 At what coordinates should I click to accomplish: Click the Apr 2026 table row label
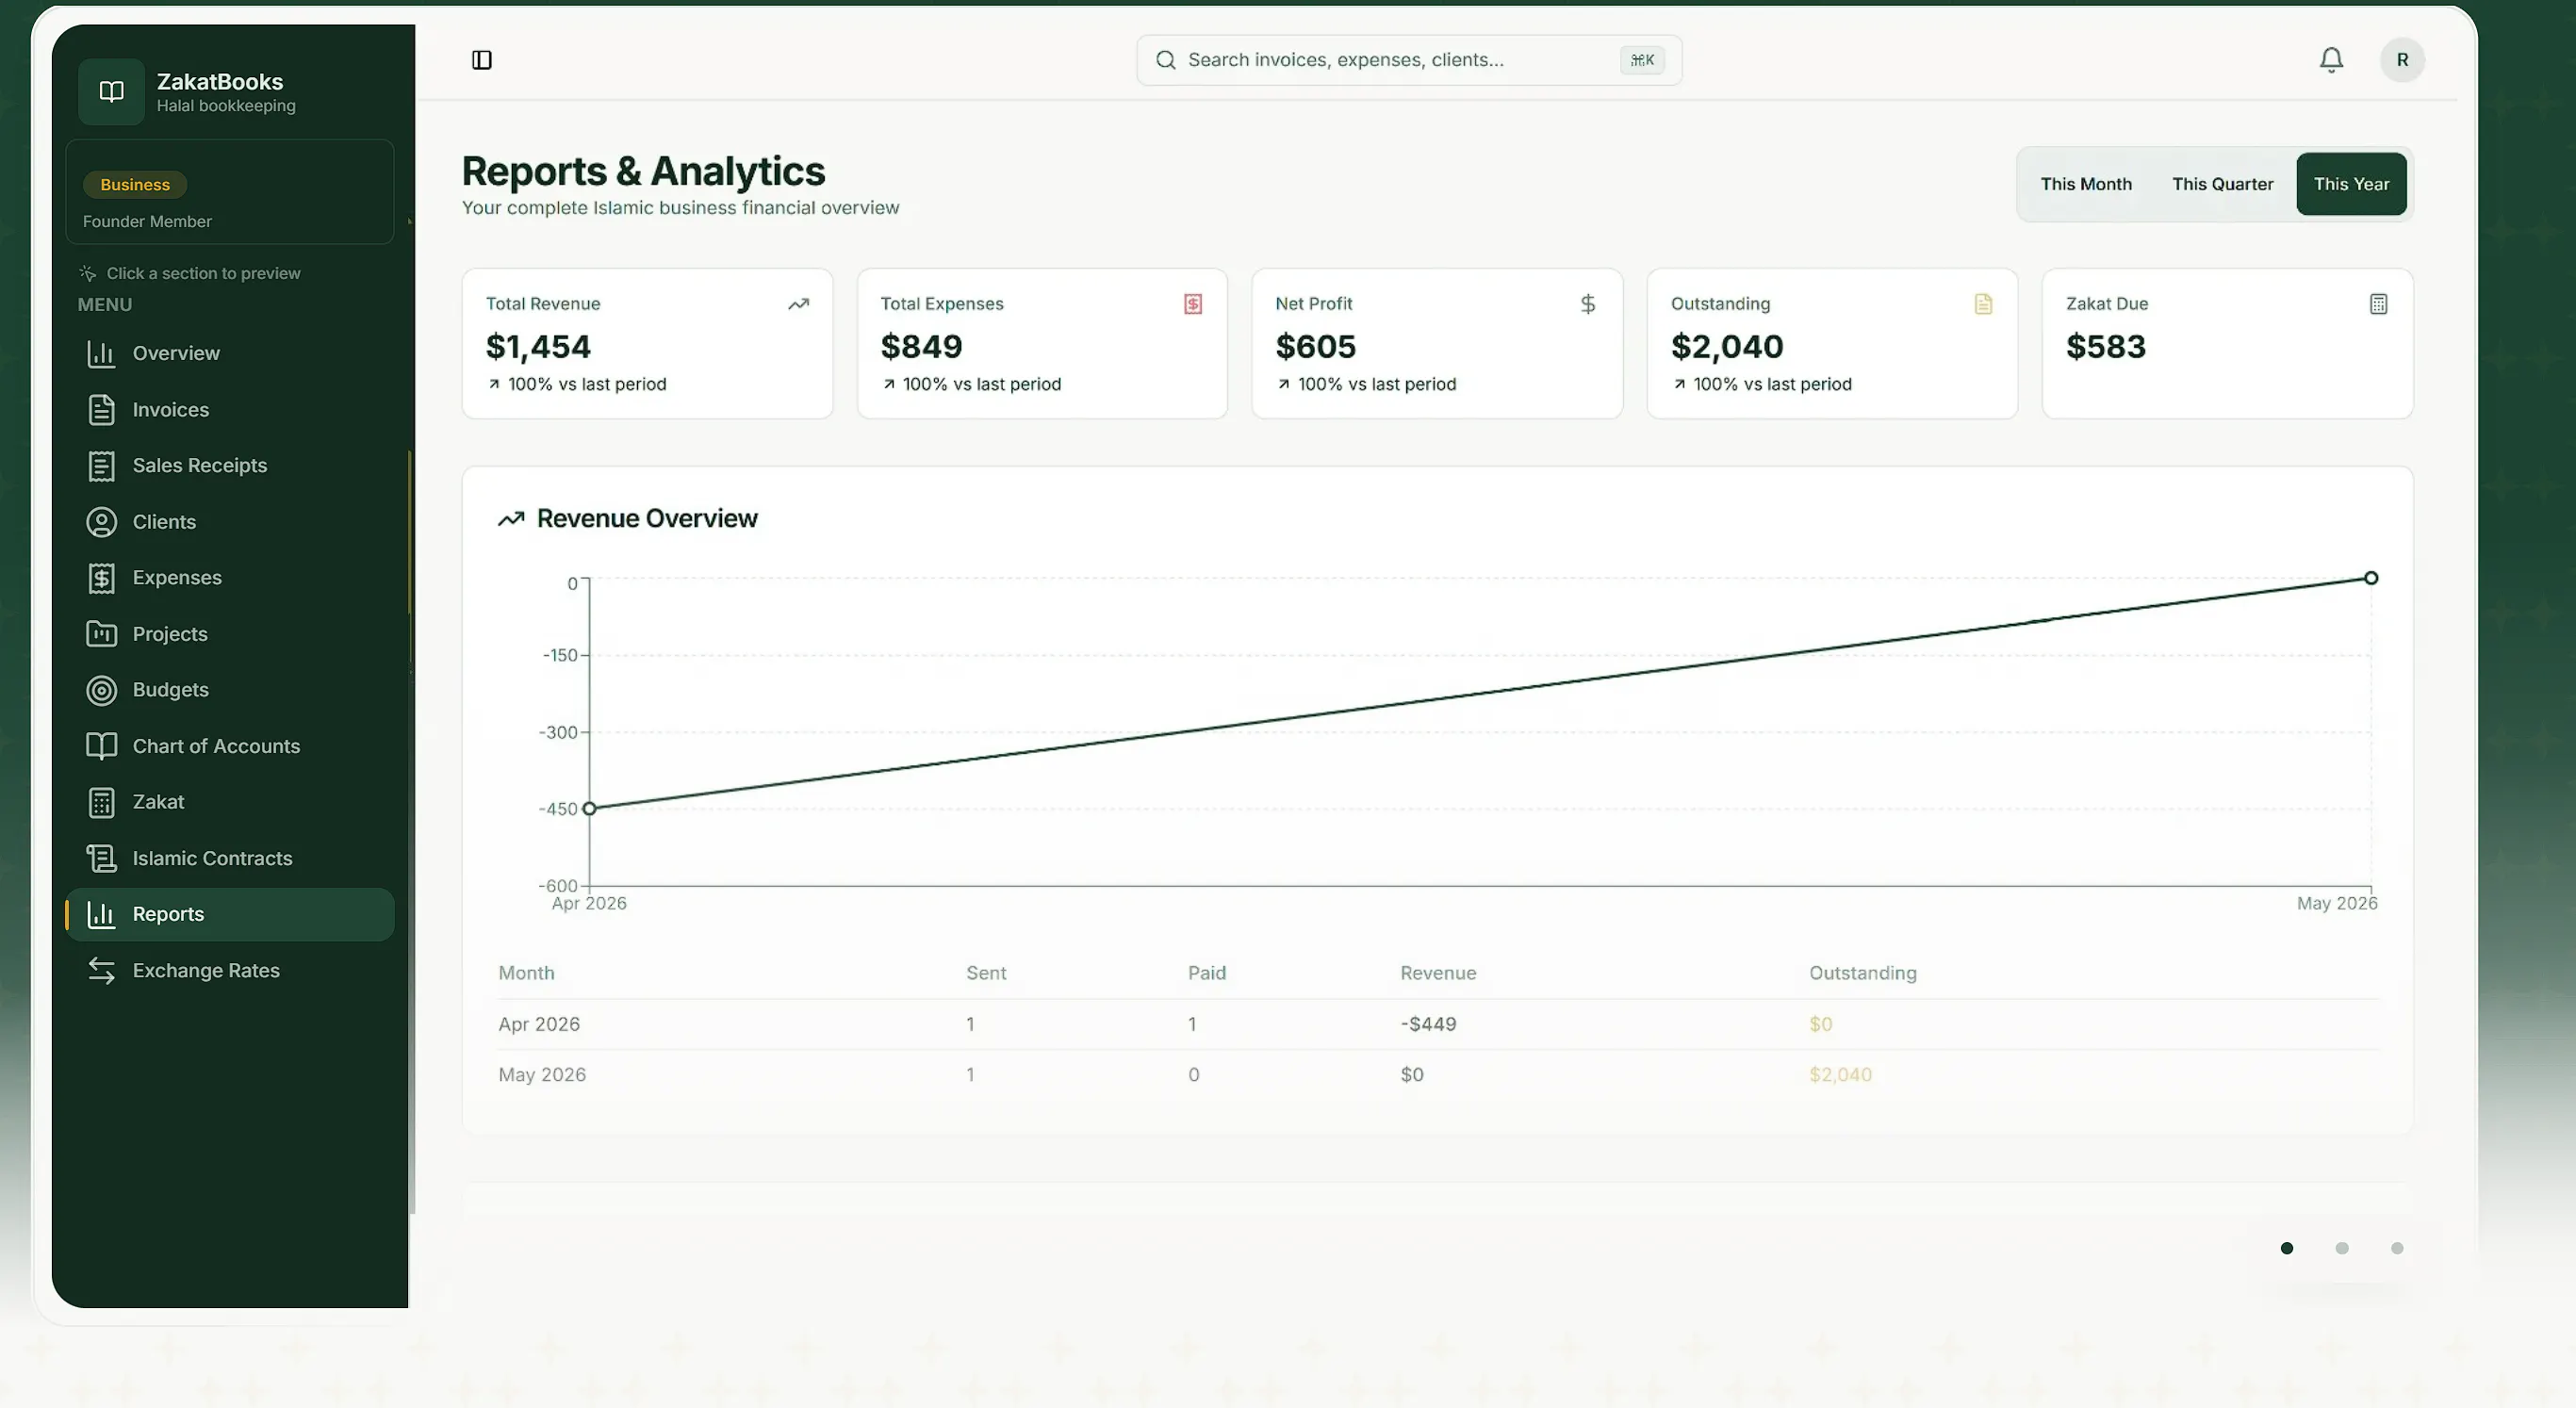click(539, 1024)
